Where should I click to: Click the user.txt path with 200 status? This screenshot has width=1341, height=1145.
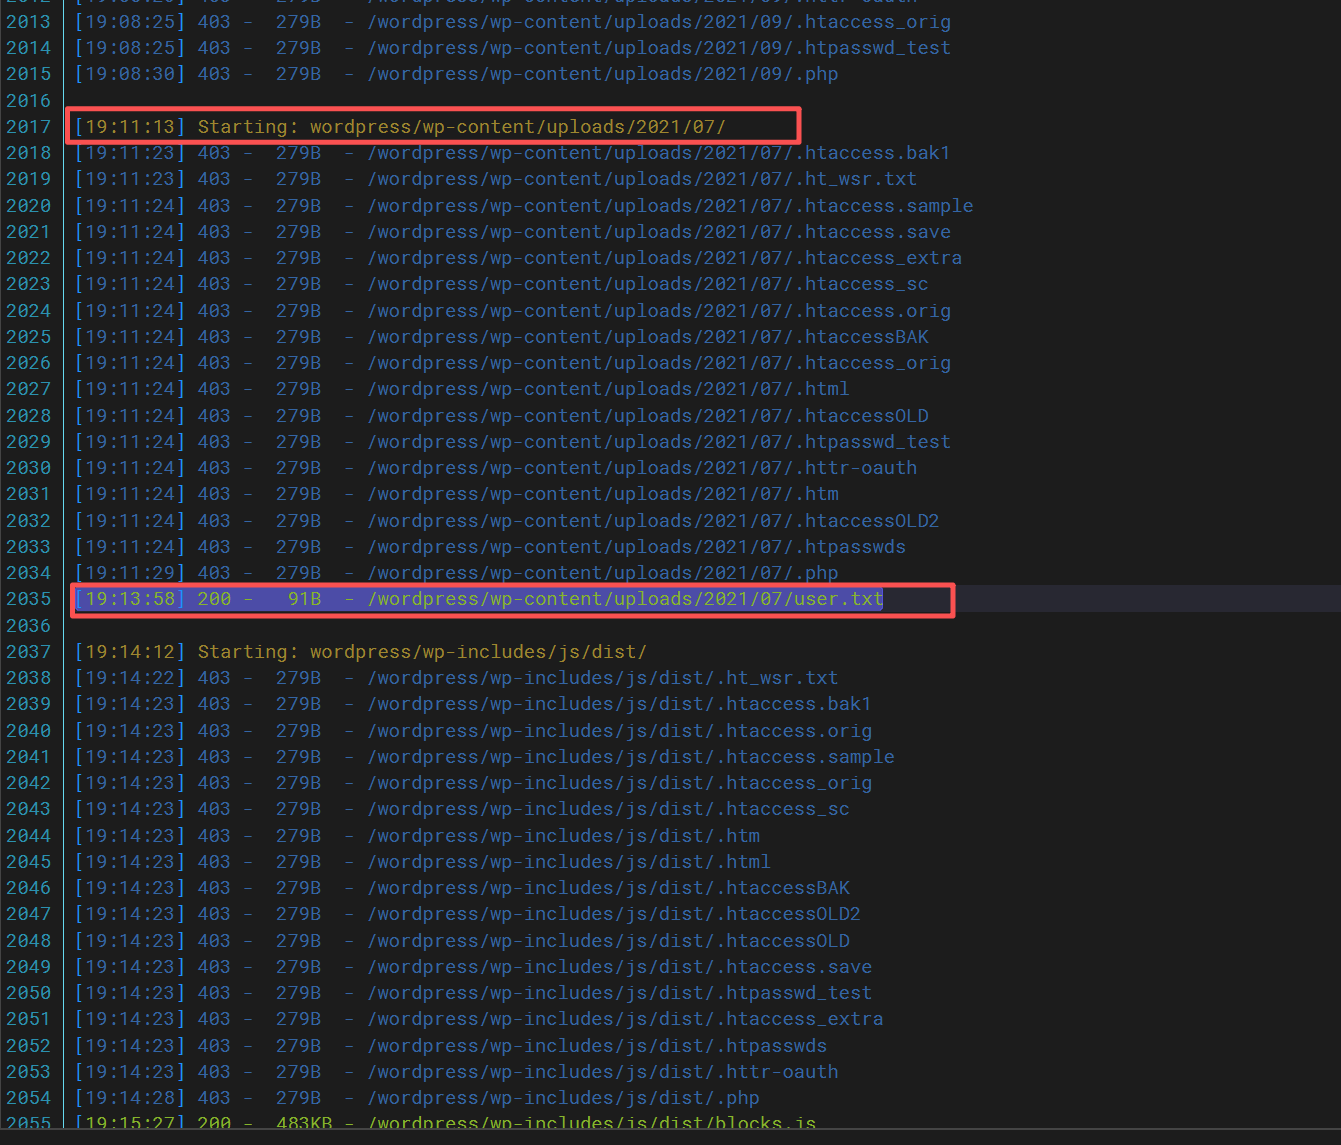tap(625, 599)
